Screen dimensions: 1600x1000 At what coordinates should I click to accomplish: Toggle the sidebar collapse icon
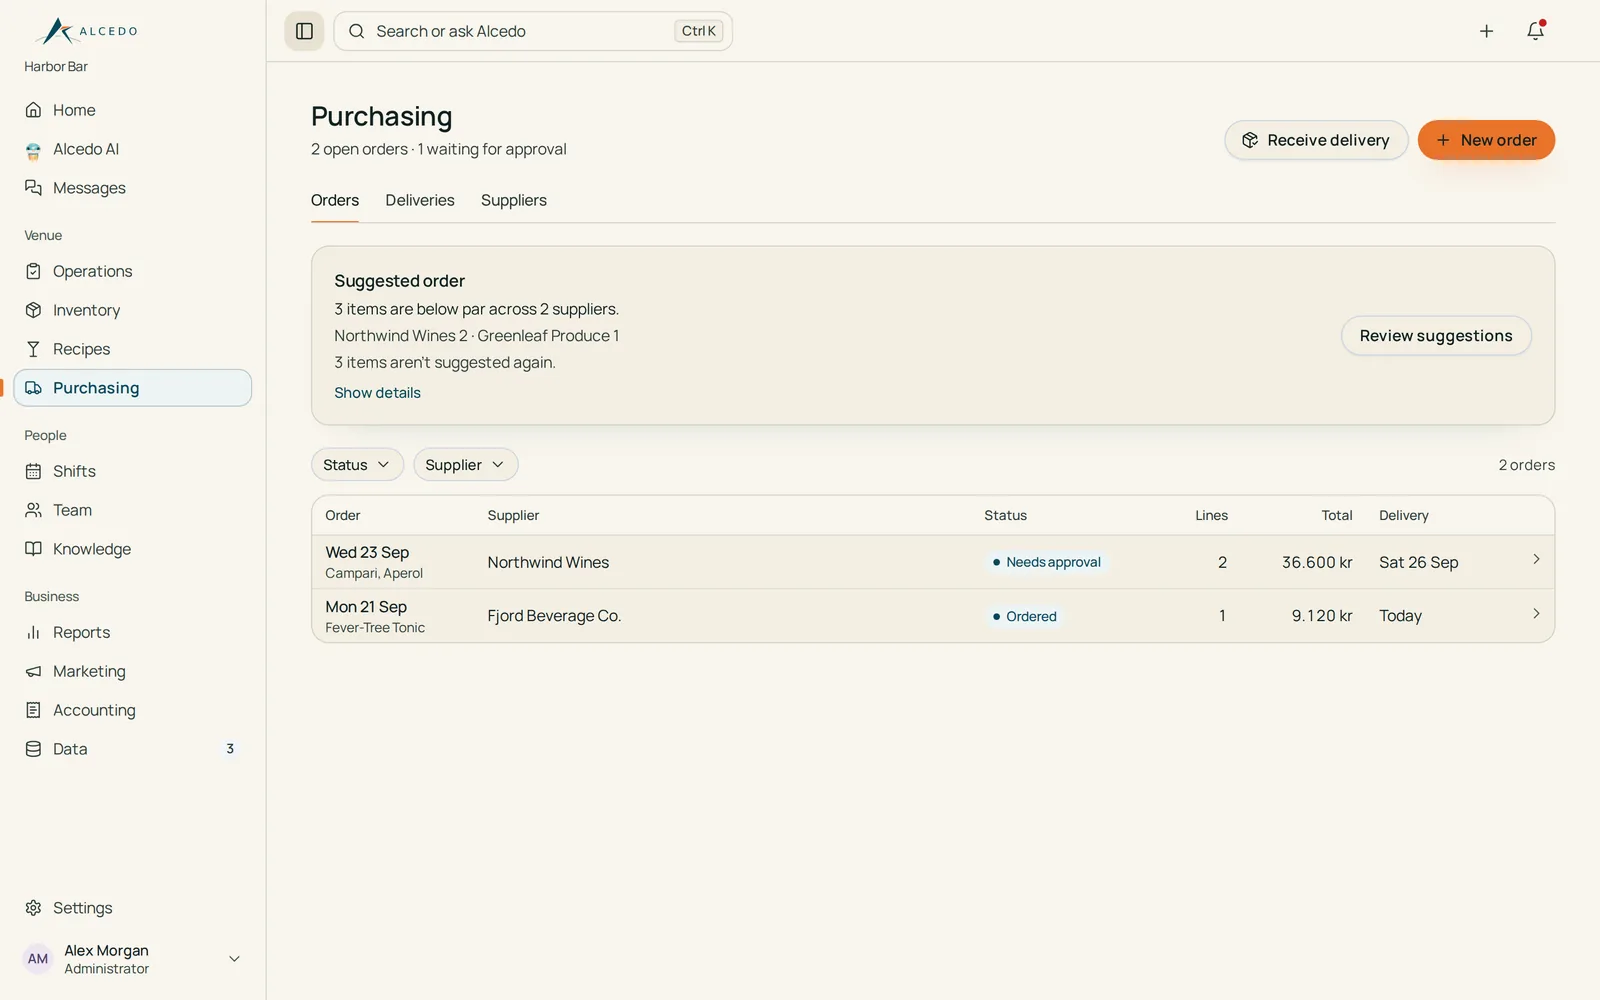pos(305,31)
